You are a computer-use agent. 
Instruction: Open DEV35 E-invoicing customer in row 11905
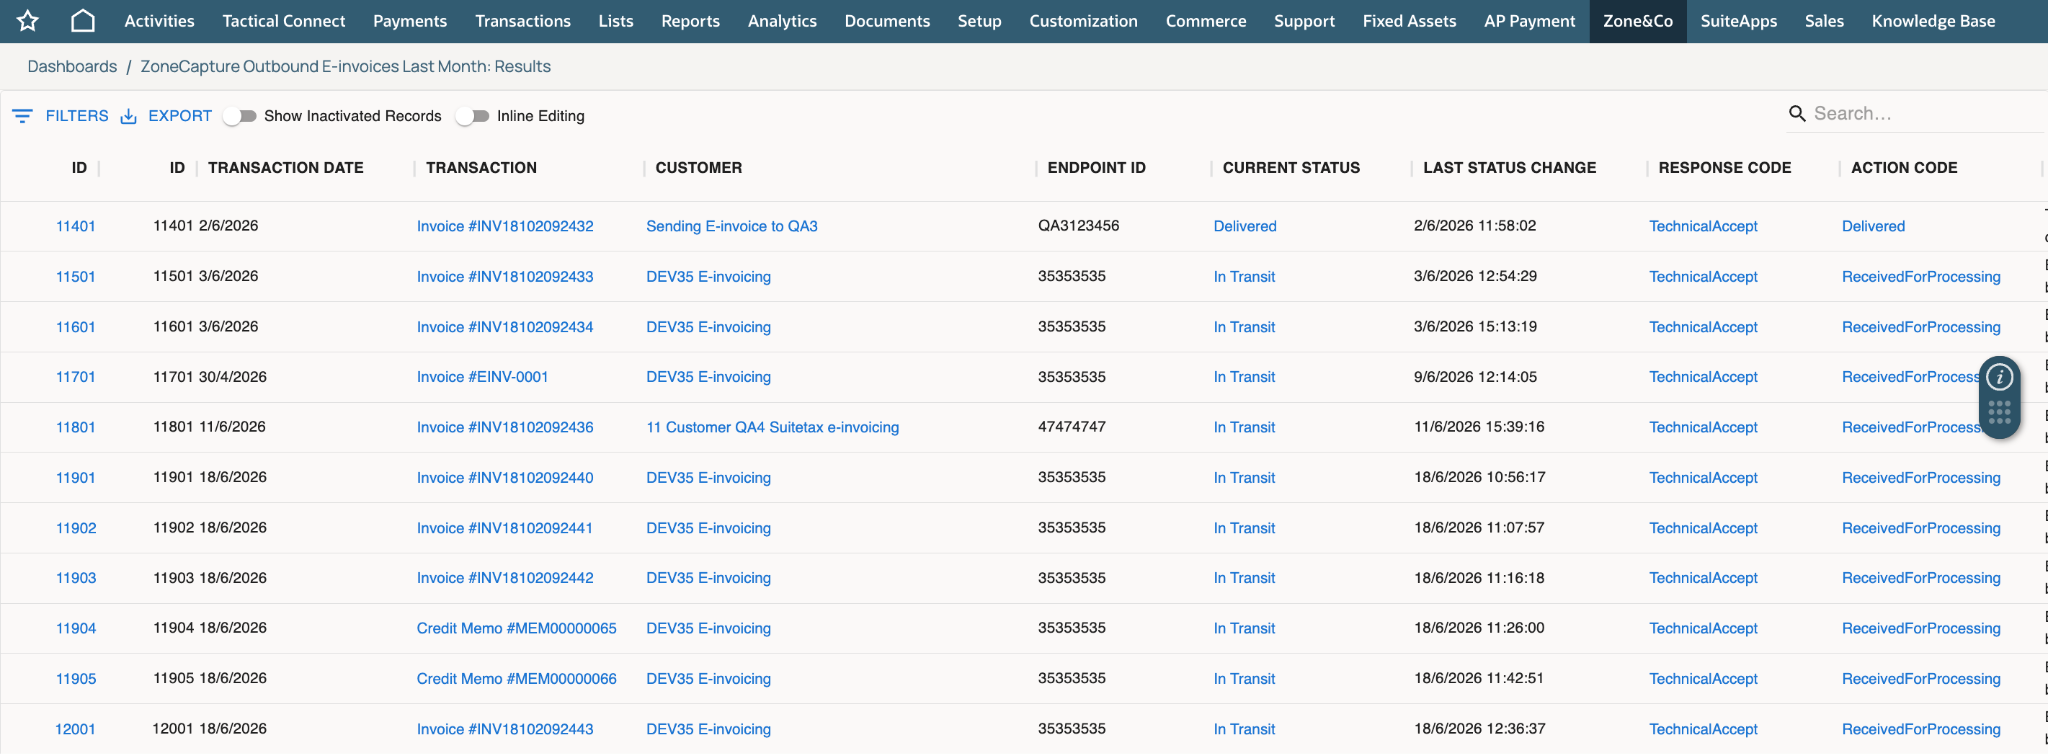pyautogui.click(x=708, y=679)
